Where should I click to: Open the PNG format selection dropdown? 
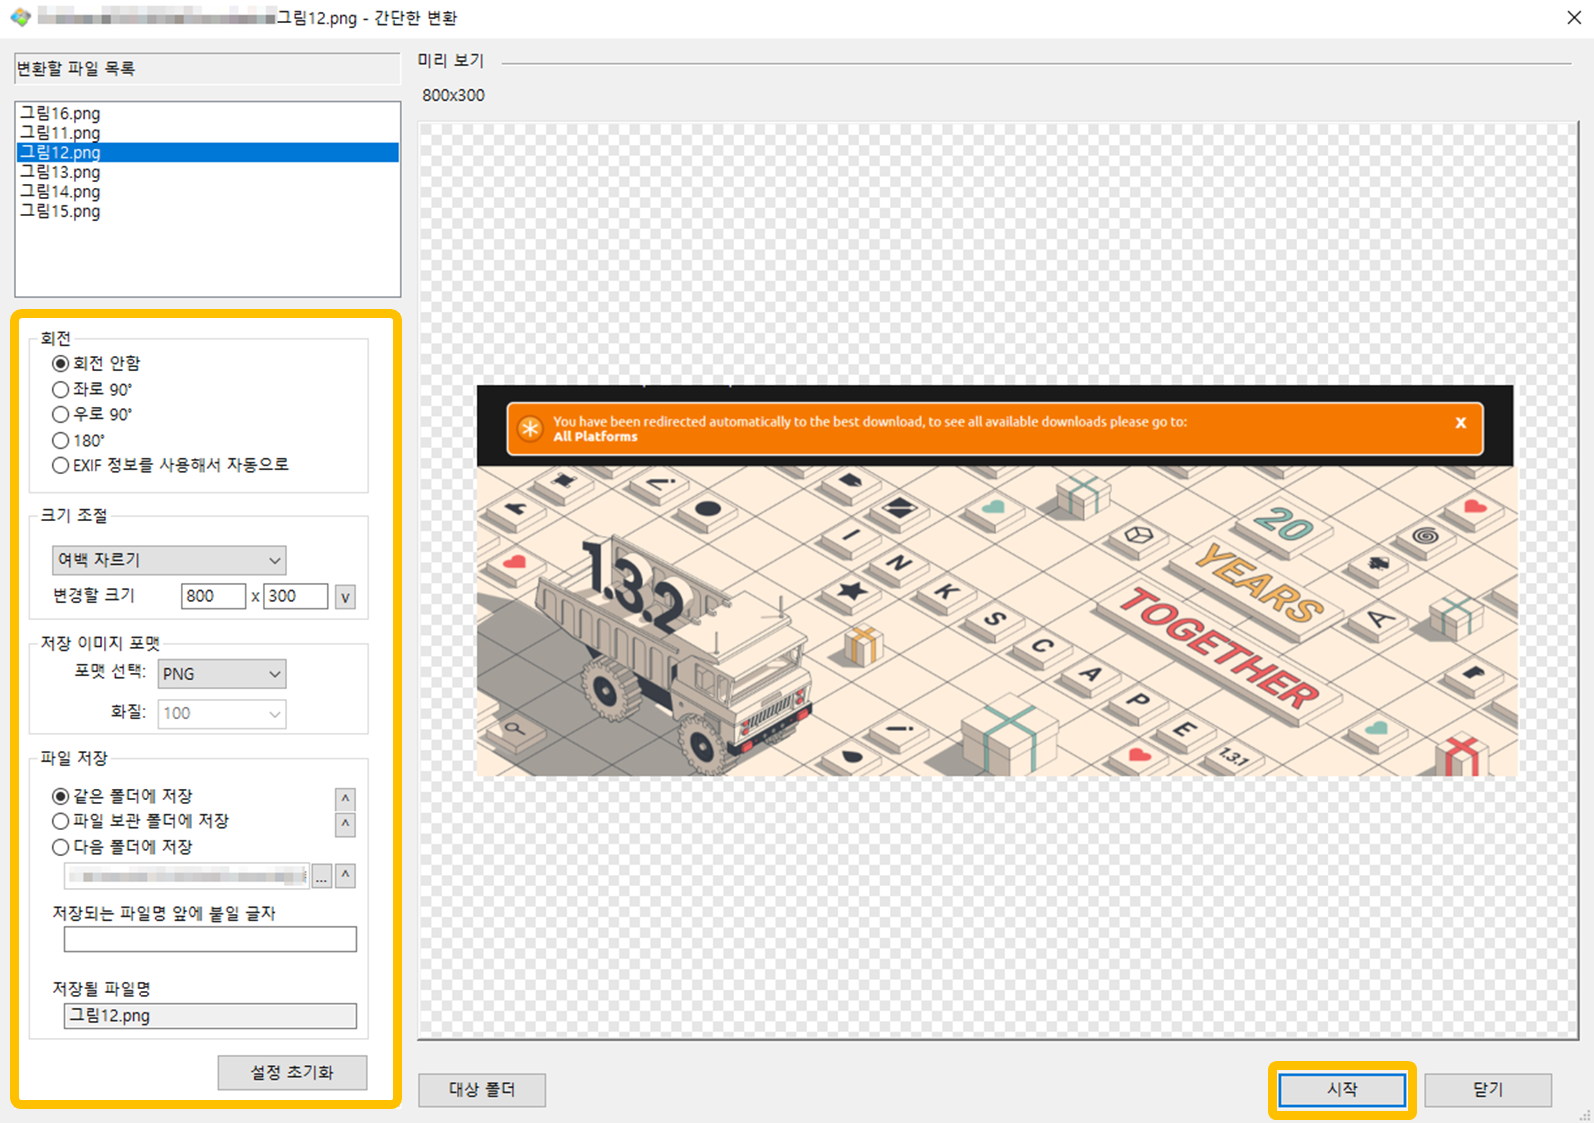tap(222, 674)
